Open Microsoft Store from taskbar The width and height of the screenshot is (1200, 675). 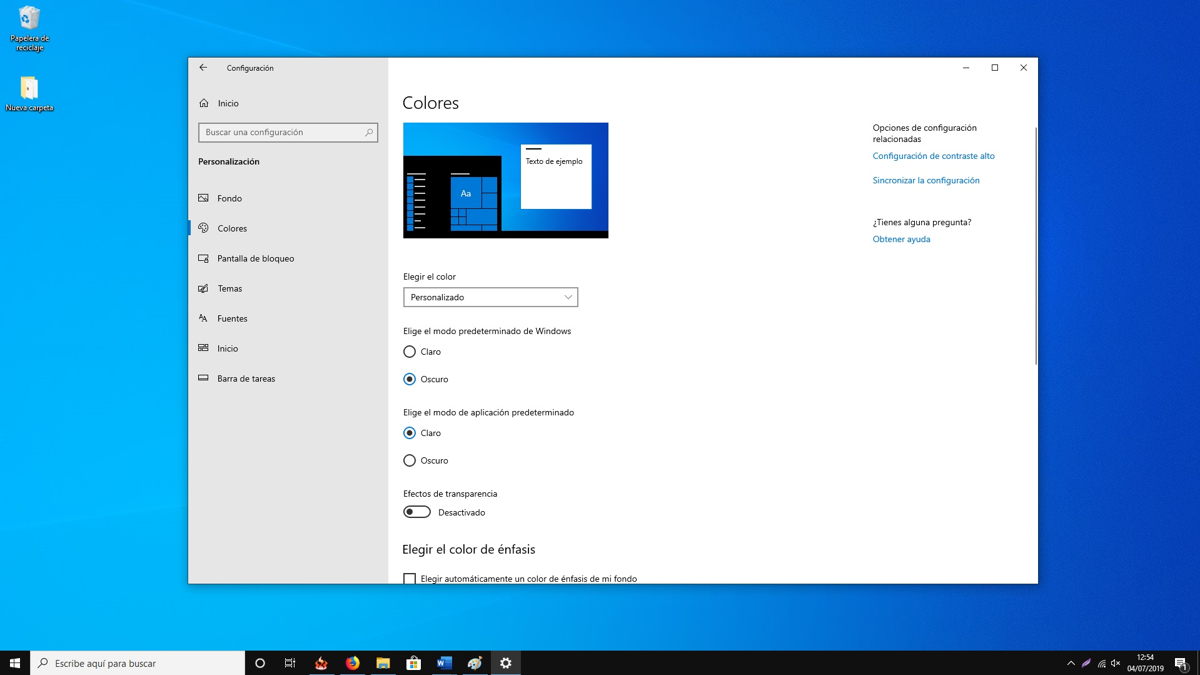[413, 663]
